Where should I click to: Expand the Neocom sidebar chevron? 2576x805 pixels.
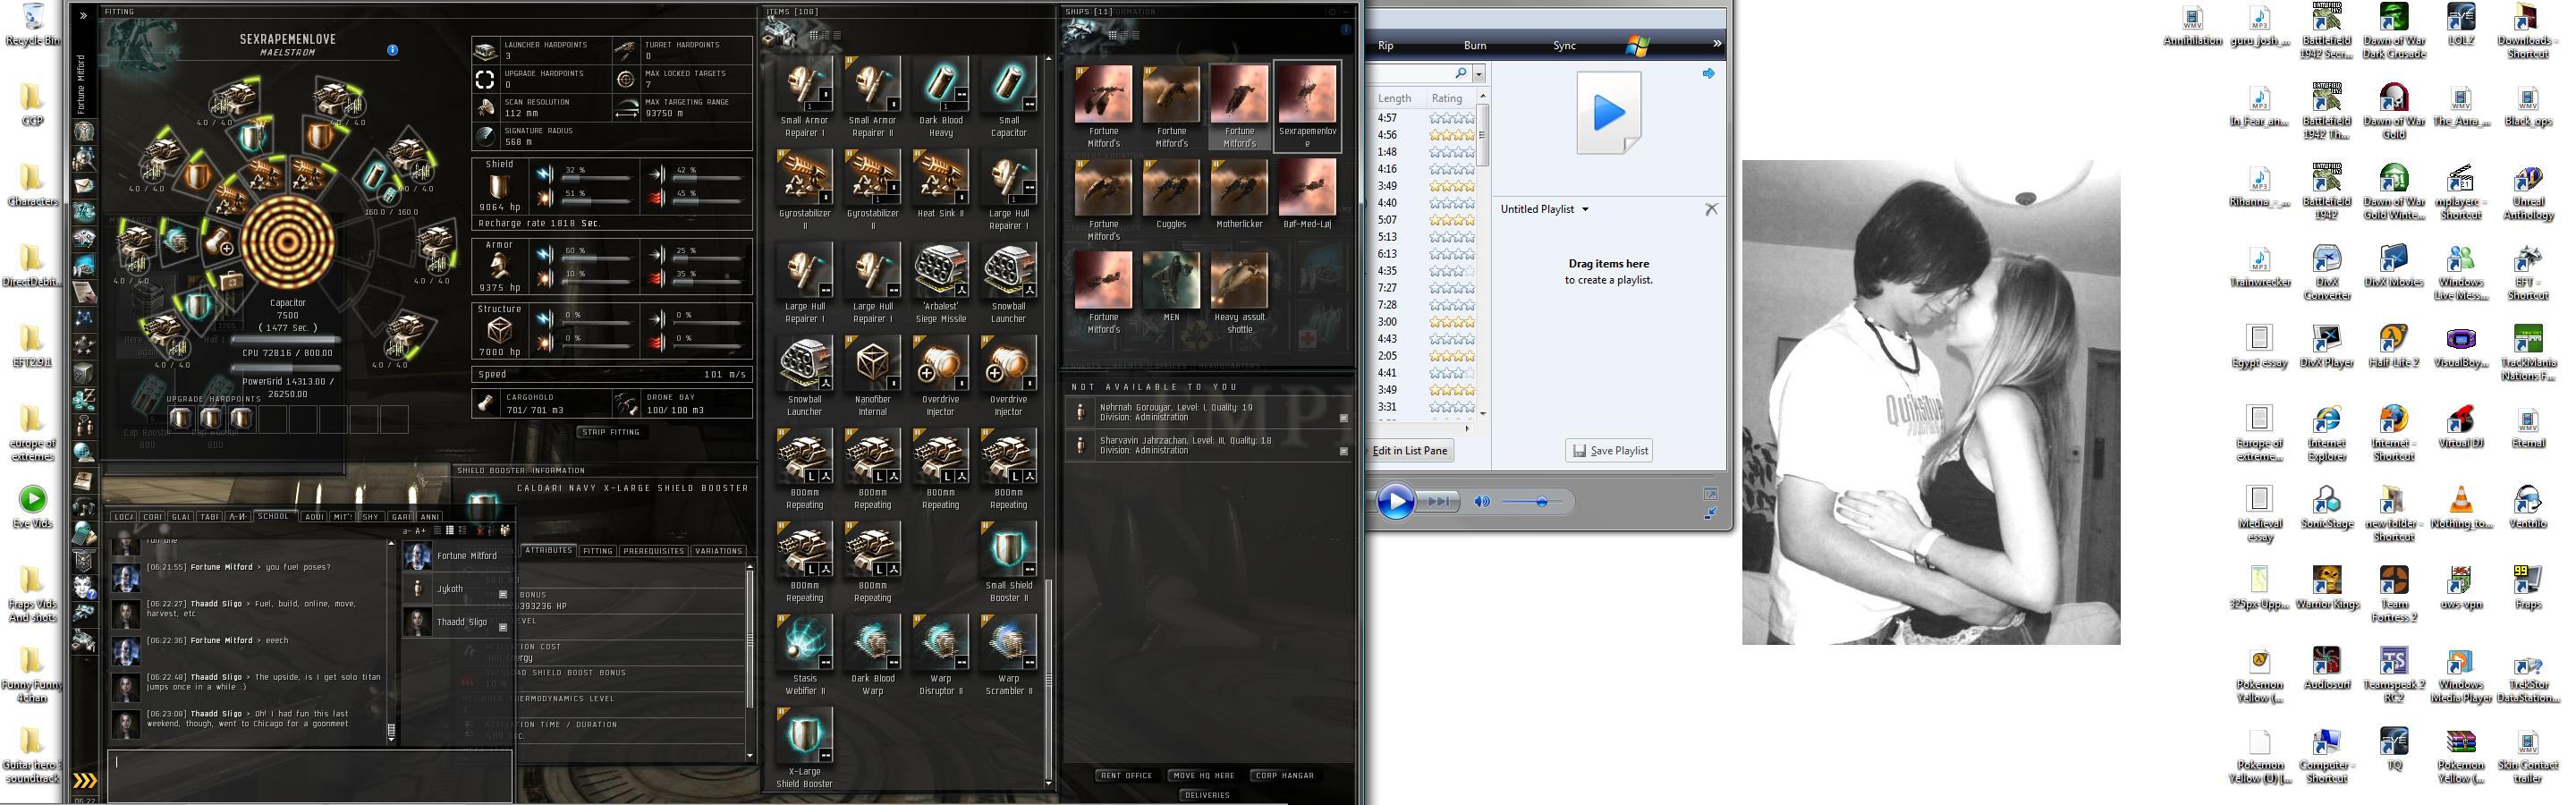(x=83, y=15)
